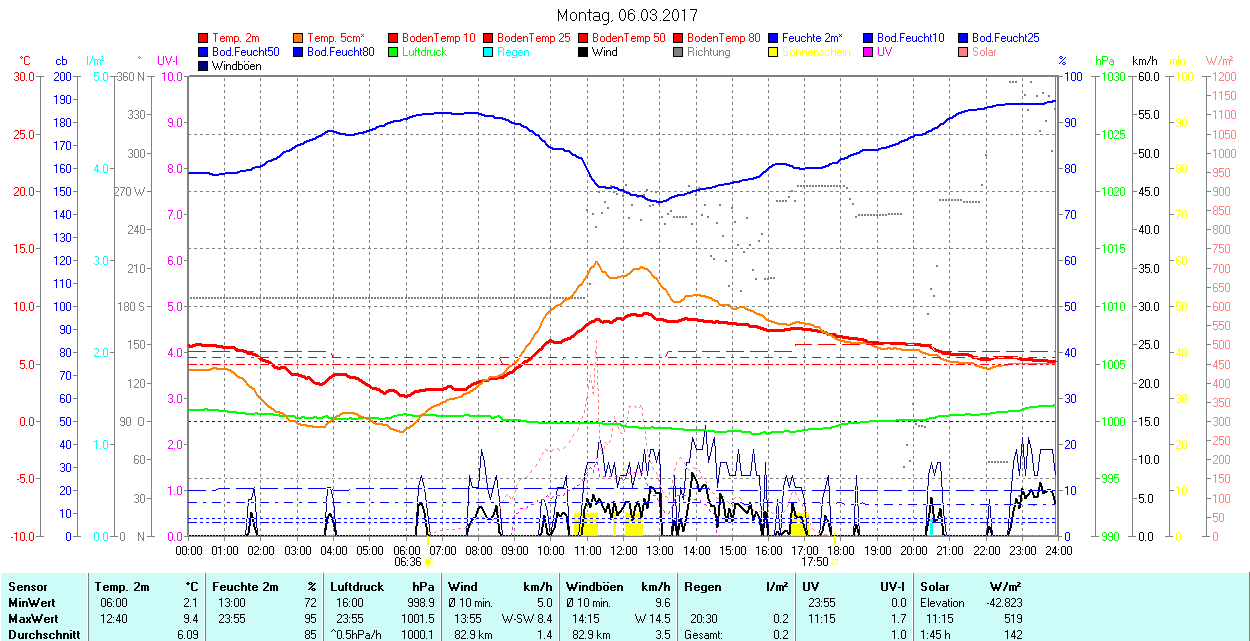This screenshot has height=641, width=1250.
Task: Click the 06:36 sunrise marker on time axis
Action: click(408, 562)
